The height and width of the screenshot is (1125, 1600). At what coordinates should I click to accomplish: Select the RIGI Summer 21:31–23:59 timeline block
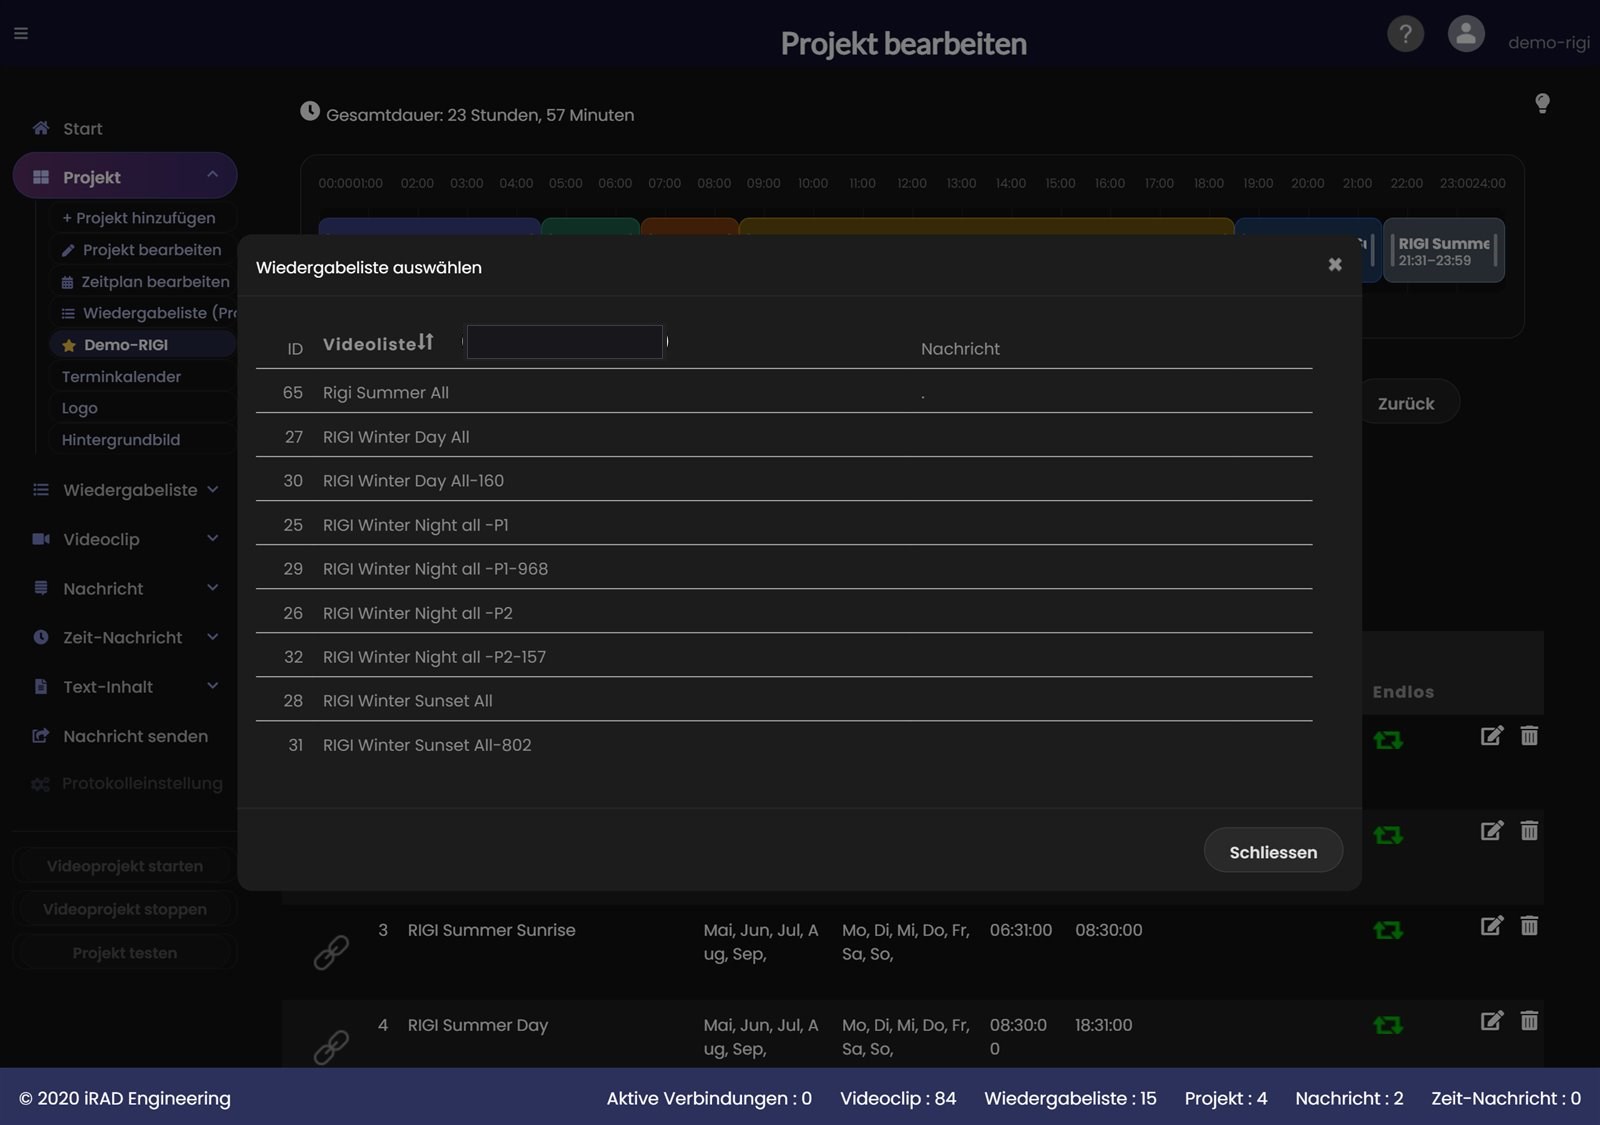click(x=1443, y=250)
